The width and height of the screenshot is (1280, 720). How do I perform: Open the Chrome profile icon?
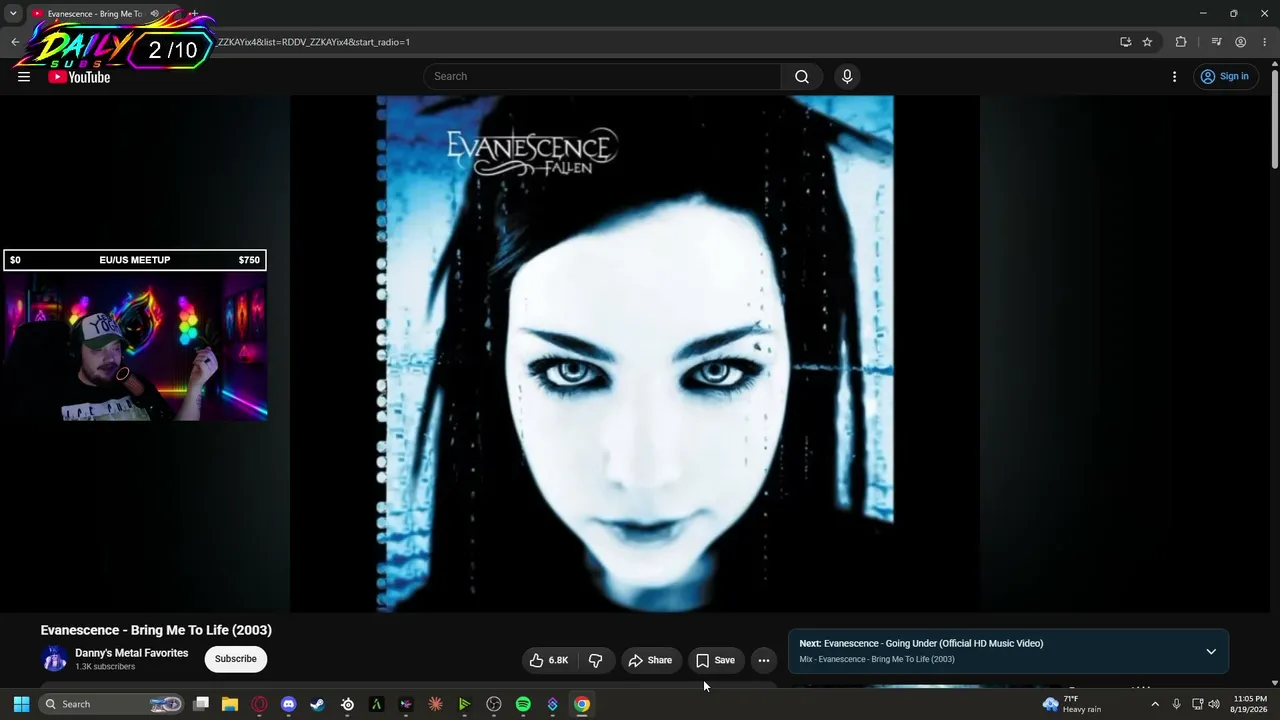tap(1240, 42)
